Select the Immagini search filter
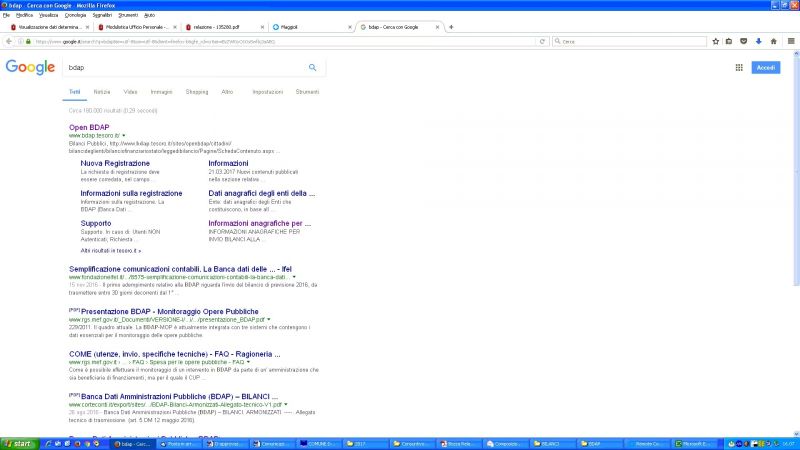This screenshot has height=450, width=800. (x=161, y=92)
